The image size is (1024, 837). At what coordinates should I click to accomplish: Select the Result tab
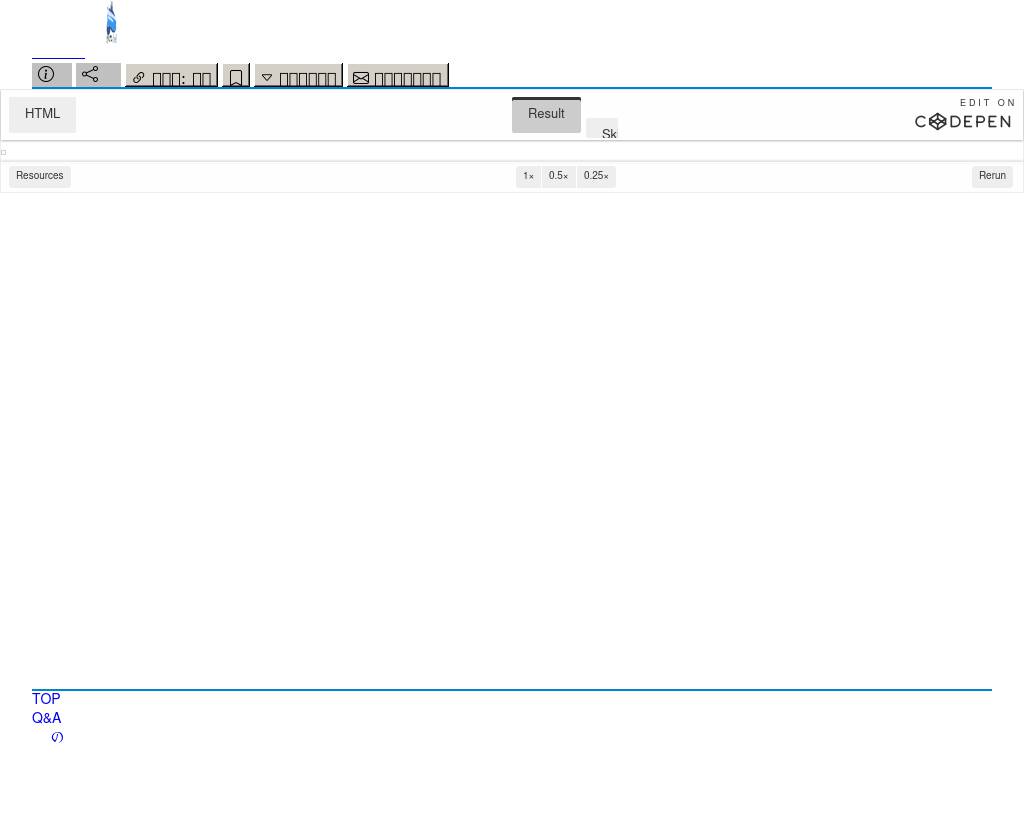click(546, 115)
